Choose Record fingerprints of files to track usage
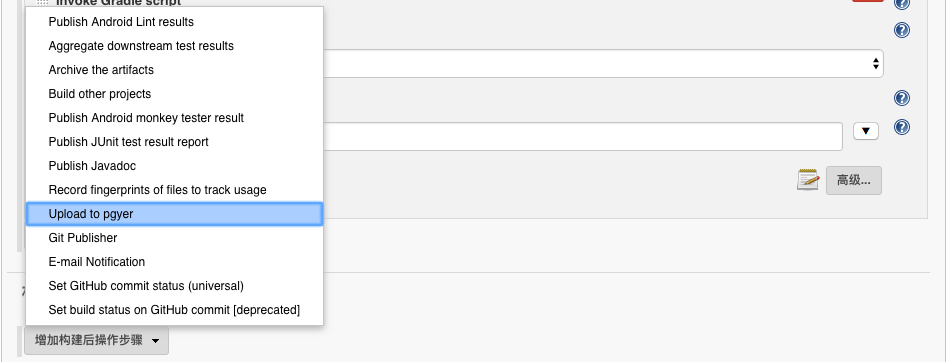Screen dimensions: 951x362 157,190
